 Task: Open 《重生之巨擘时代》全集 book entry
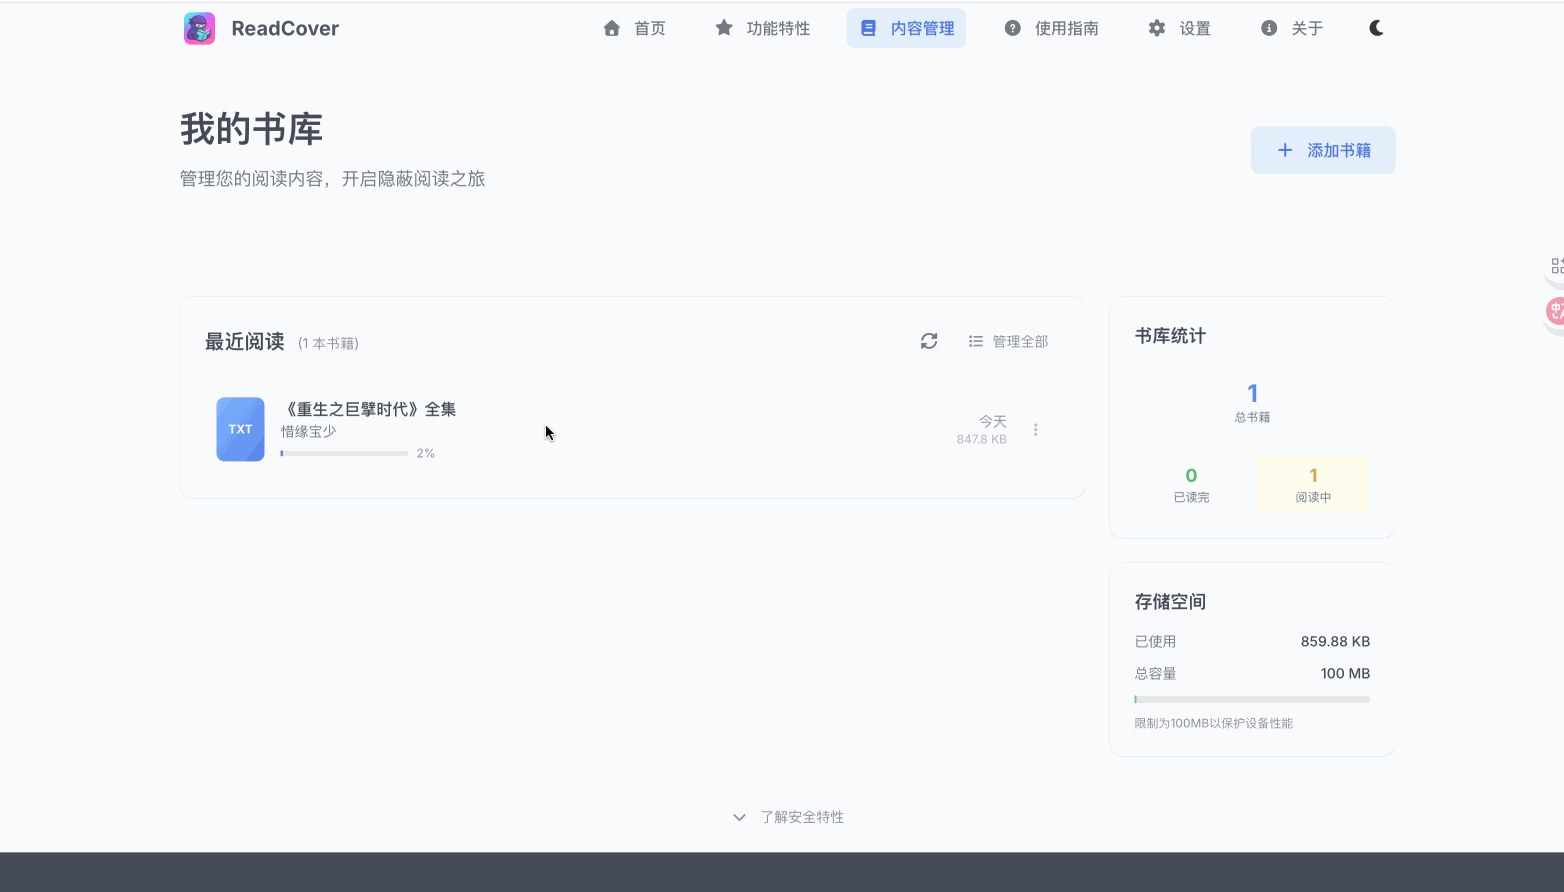[x=368, y=408]
